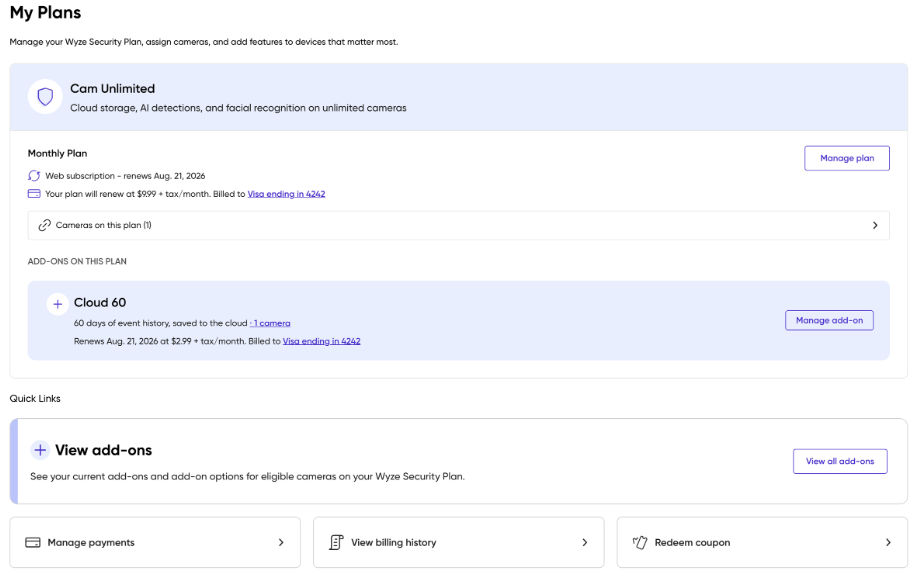Click the link icon in Cameras on this plan
The height and width of the screenshot is (575, 915).
44,225
